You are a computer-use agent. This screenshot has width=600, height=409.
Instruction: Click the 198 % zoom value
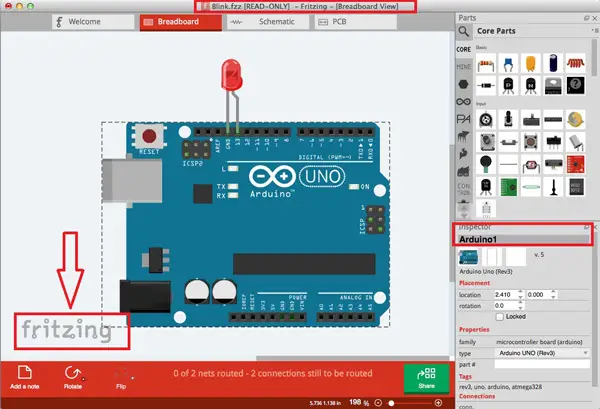point(359,402)
